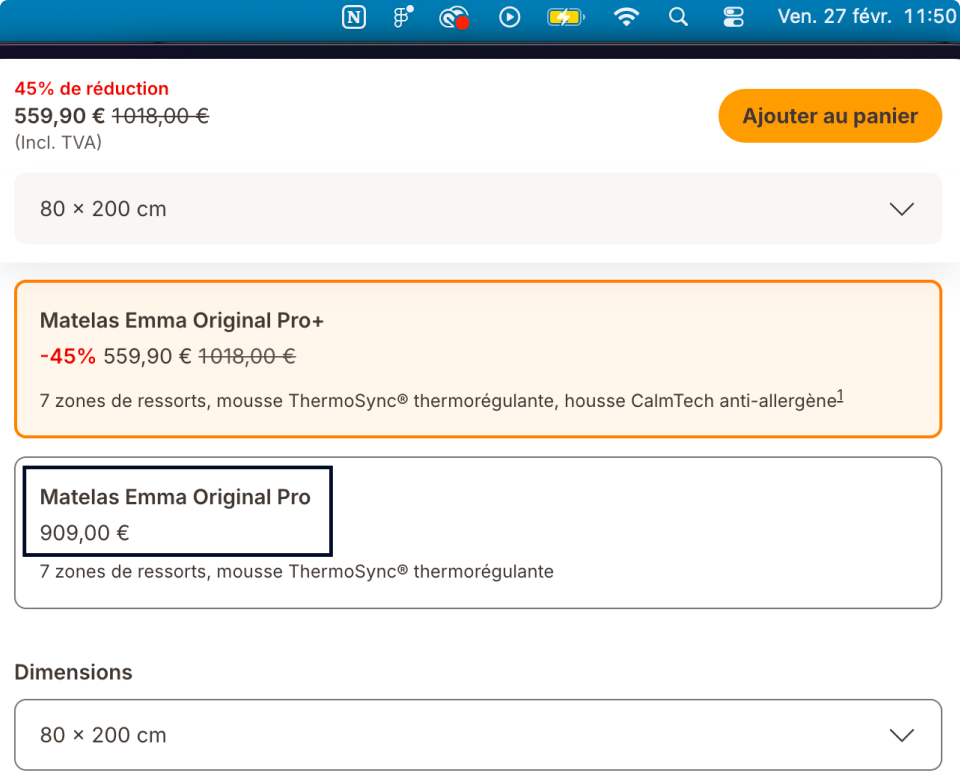Expand the top 80 × 200 cm size dropdown
960x775 pixels.
(478, 209)
